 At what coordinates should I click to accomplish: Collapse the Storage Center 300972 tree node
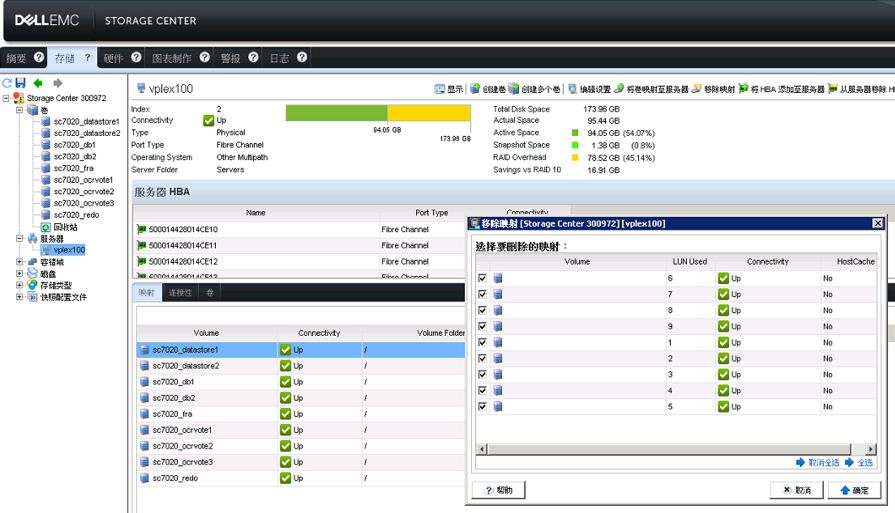click(x=6, y=98)
